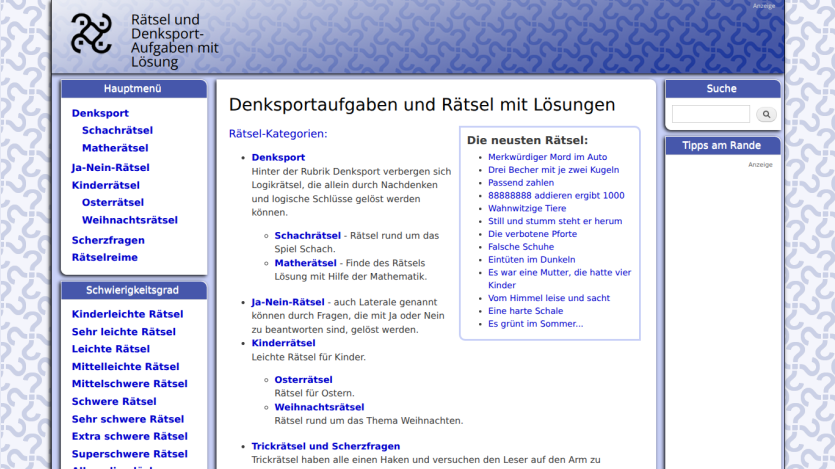The width and height of the screenshot is (835, 469).
Task: Click the 'Rätsel-Kategorien:' heading
Action: coord(278,134)
